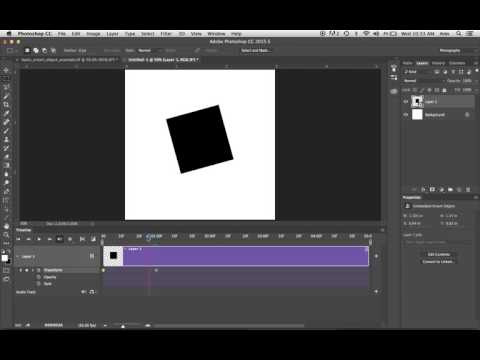The width and height of the screenshot is (480, 360).
Task: Click the transition icon in Timeline controls
Action: click(x=93, y=239)
